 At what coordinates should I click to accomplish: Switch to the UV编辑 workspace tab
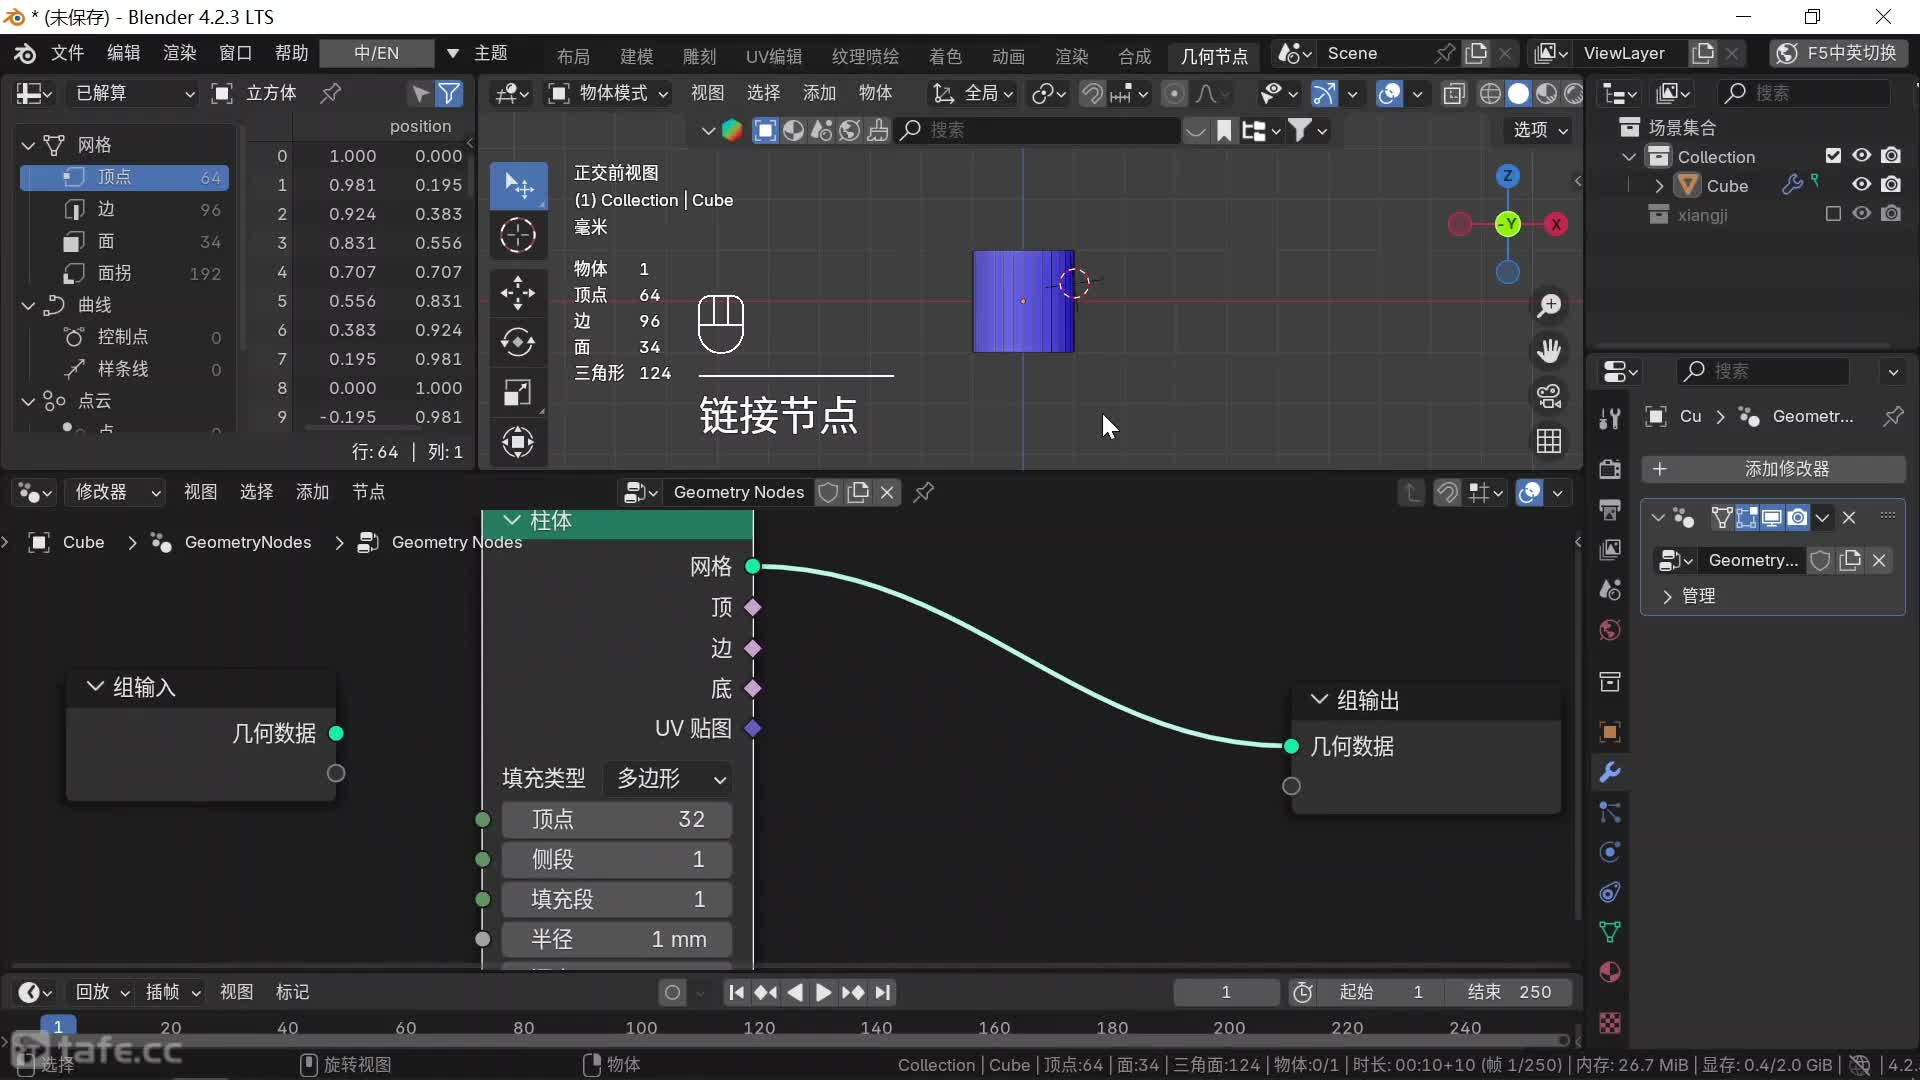pos(775,56)
